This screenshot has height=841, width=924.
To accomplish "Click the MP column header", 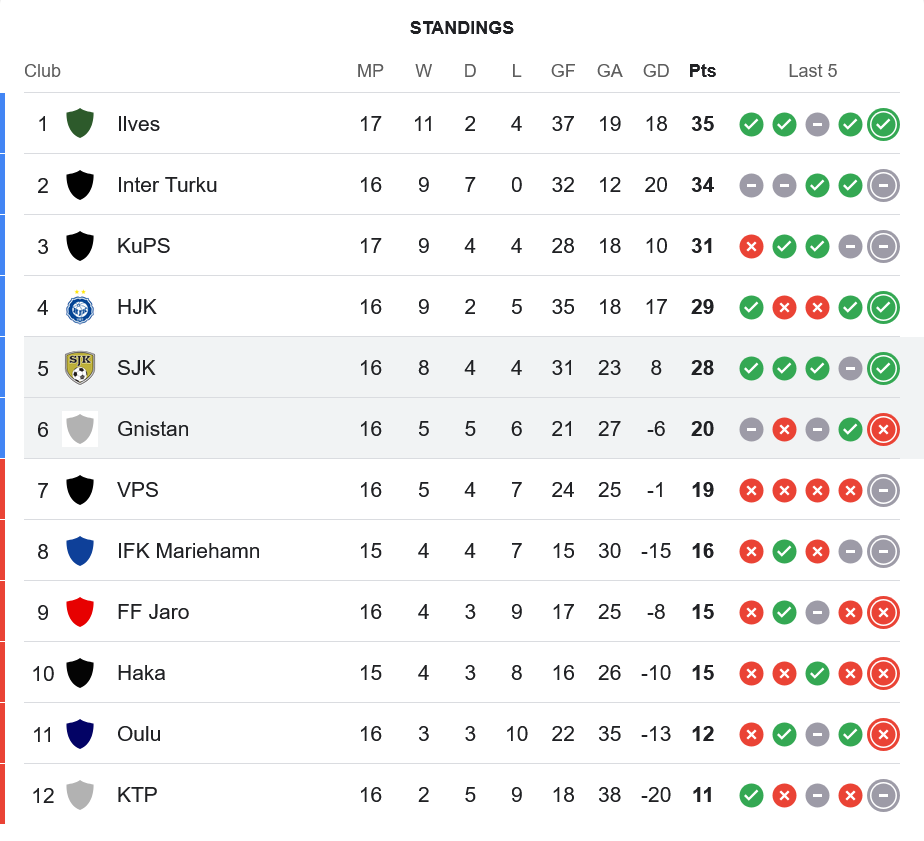I will (x=370, y=71).
